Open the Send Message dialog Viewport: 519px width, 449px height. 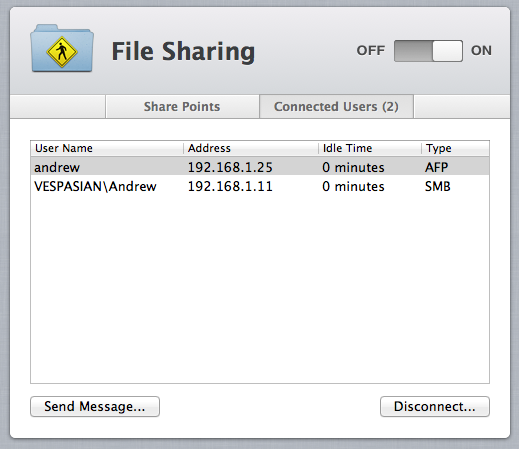tap(95, 406)
